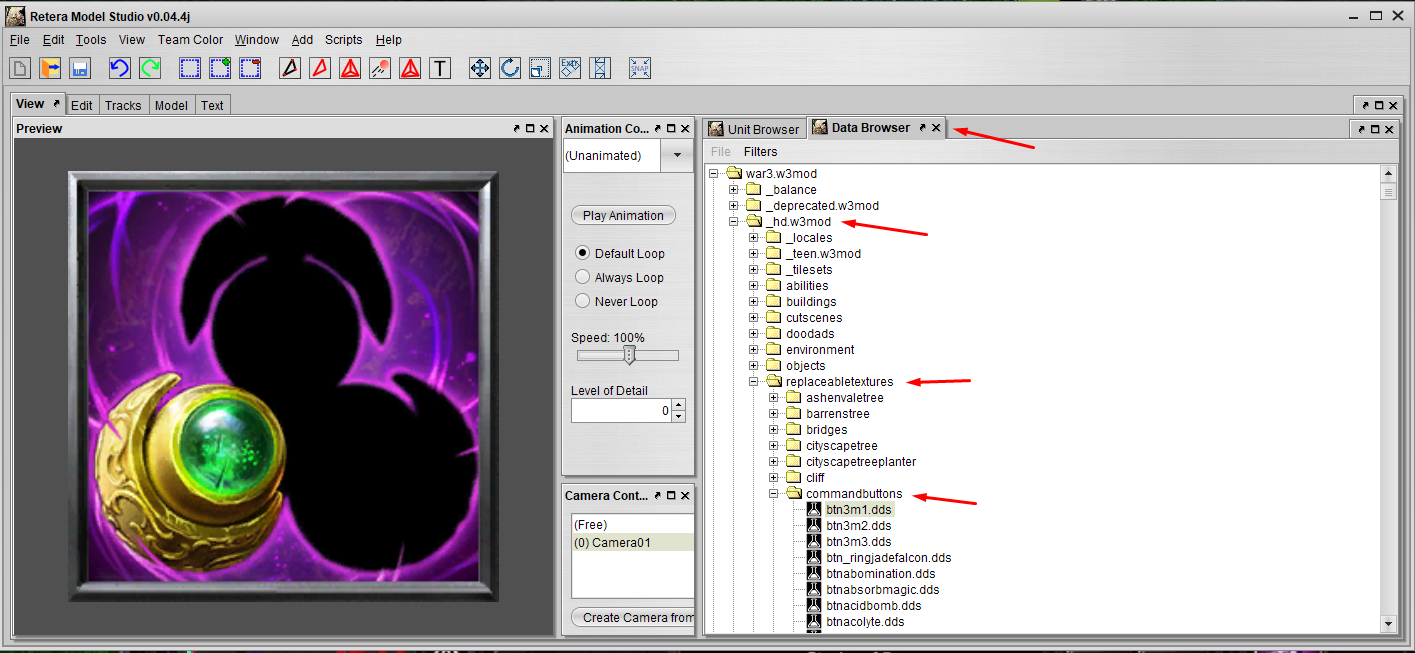Switch to the Tracks tab
This screenshot has width=1415, height=653.
click(x=123, y=105)
